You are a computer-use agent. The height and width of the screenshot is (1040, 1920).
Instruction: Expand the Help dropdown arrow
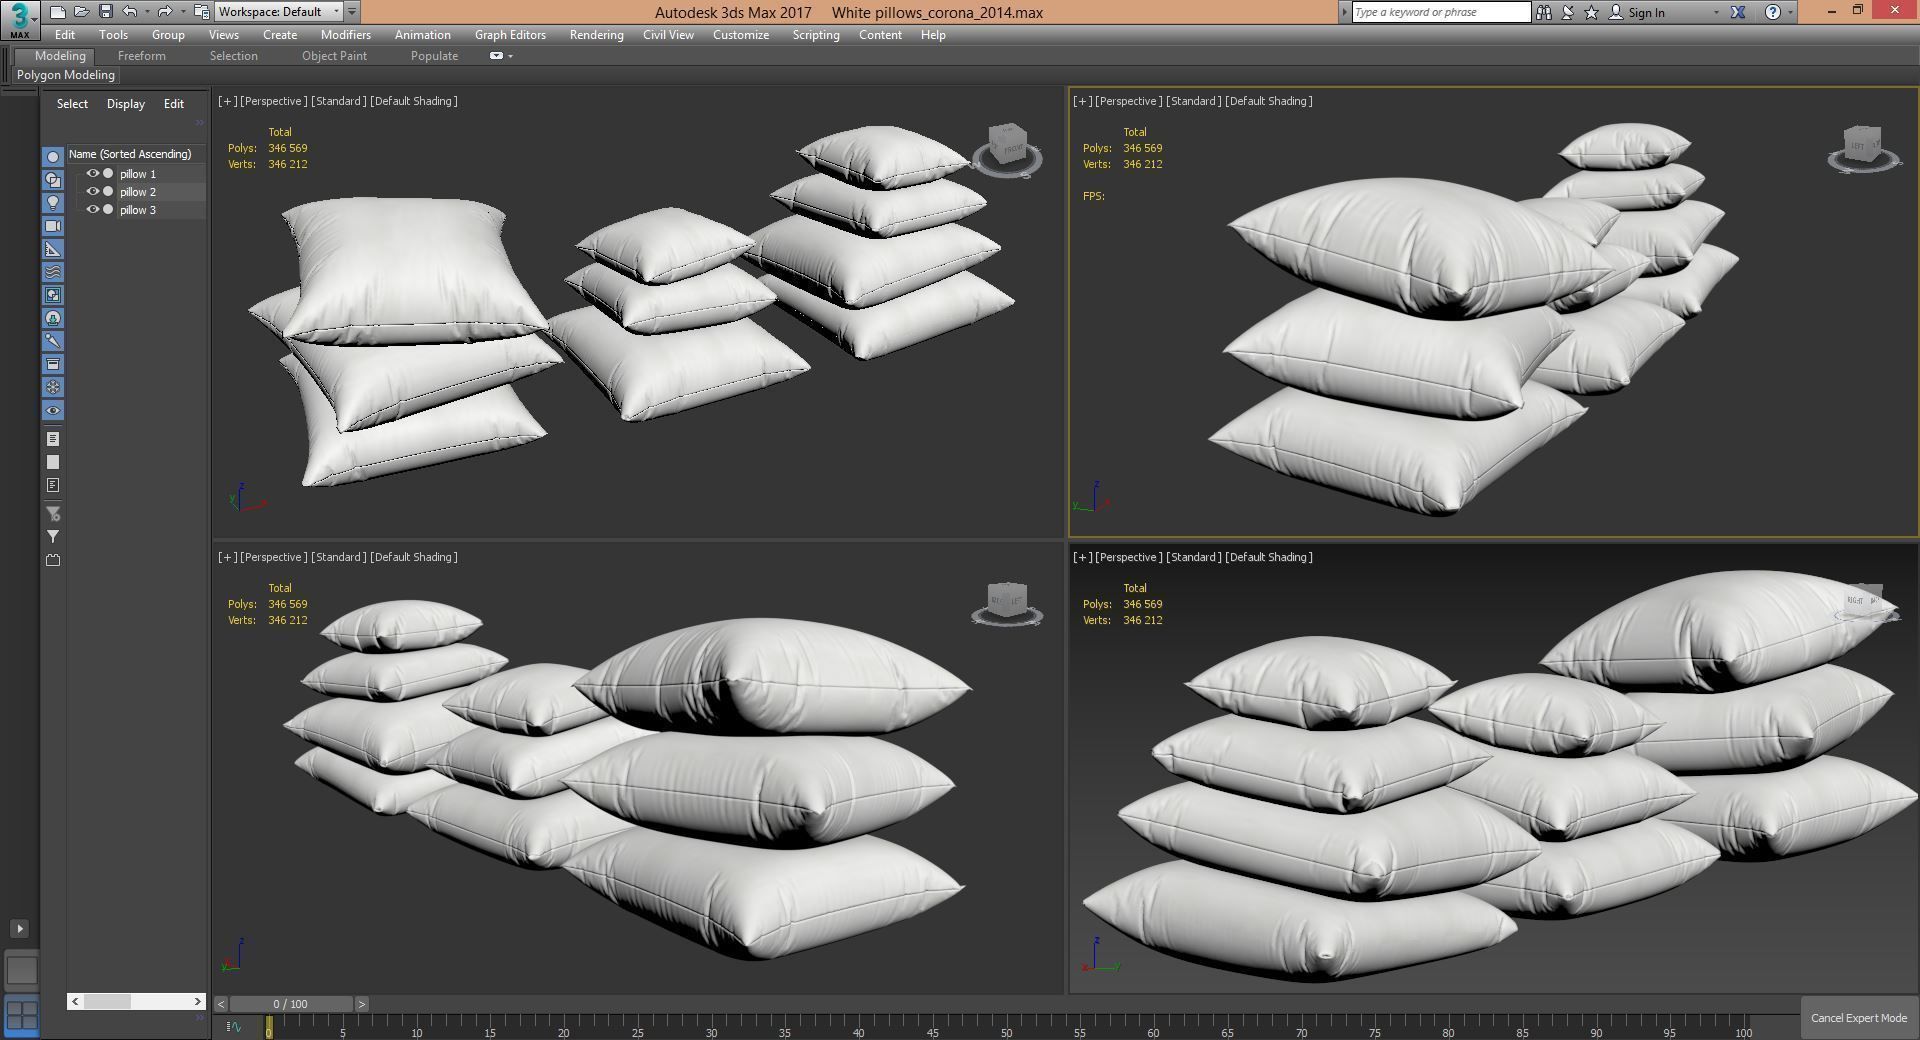[x=1790, y=12]
